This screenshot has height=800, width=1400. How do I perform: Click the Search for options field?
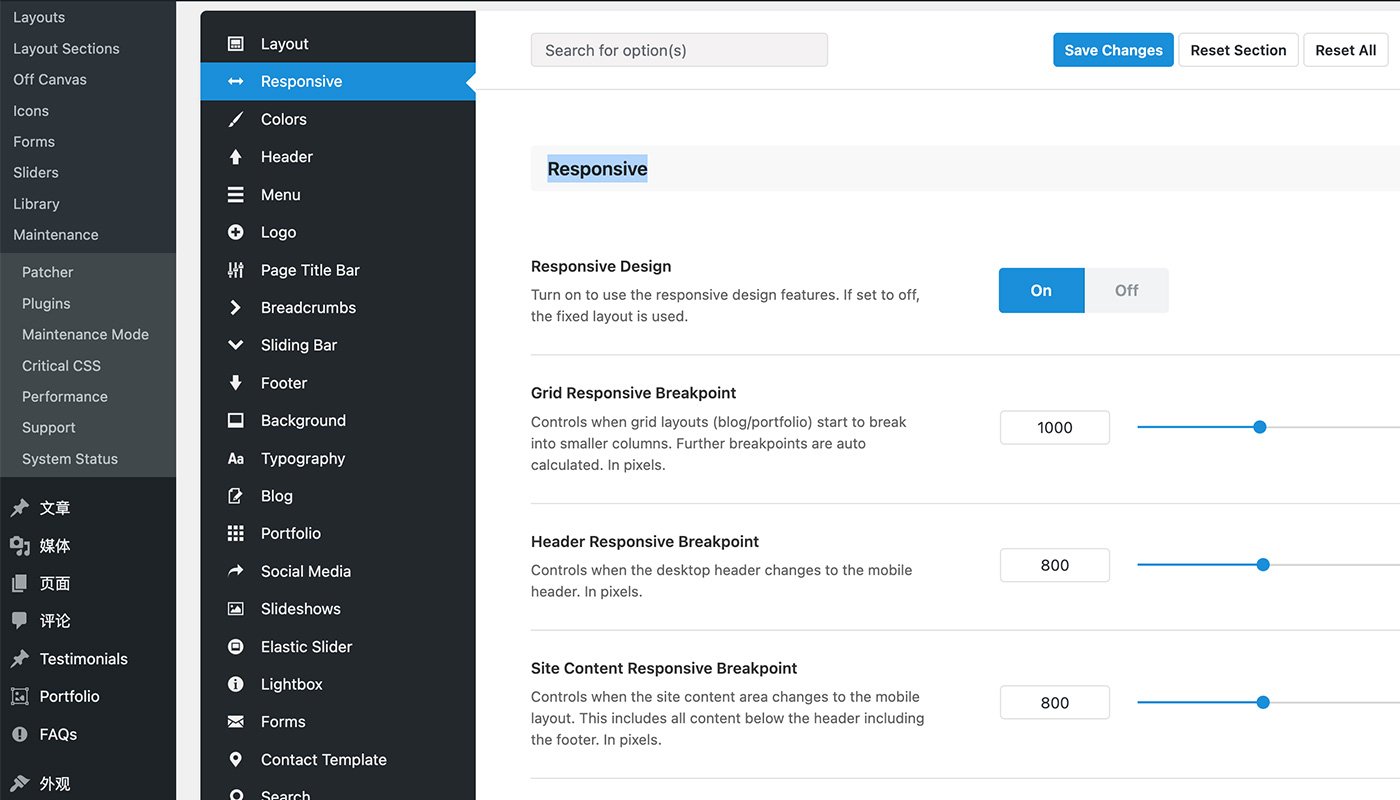point(679,50)
